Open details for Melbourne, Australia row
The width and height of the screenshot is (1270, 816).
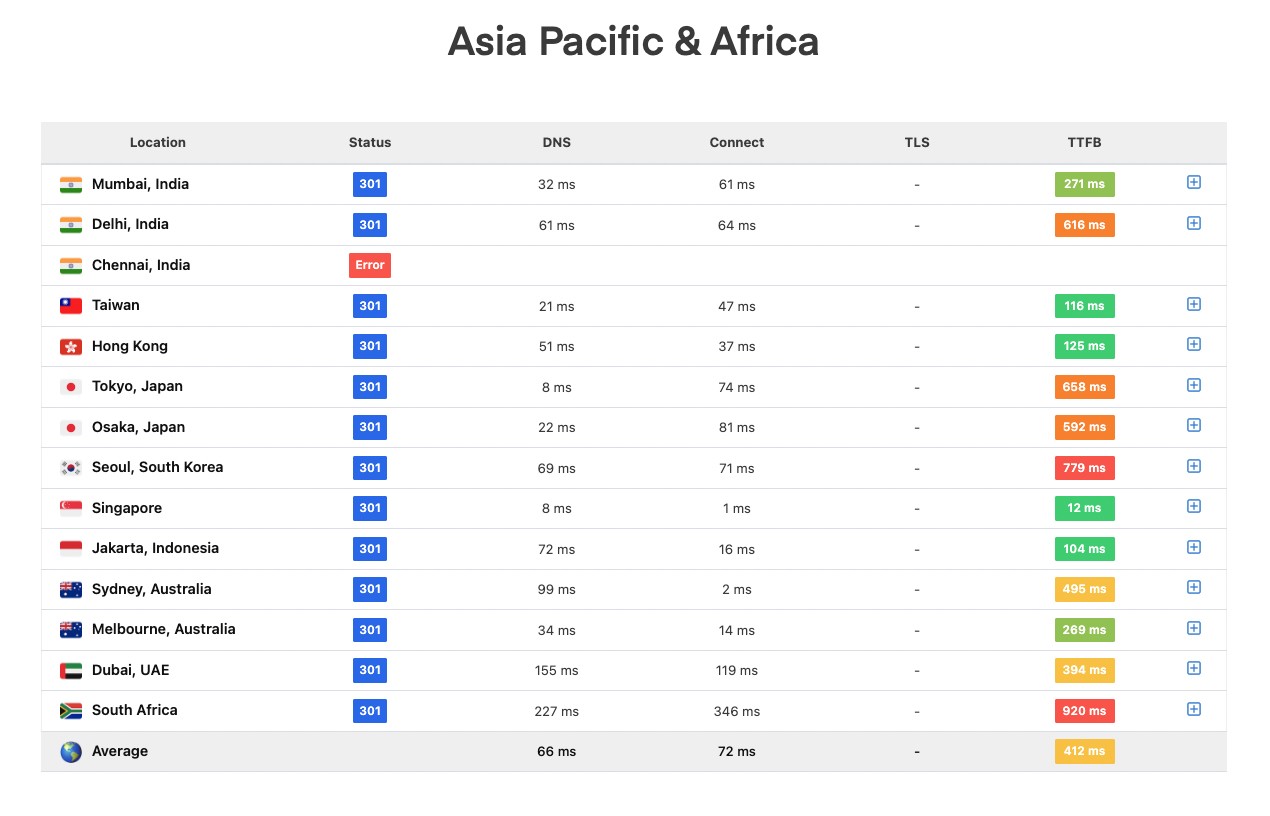click(x=1193, y=628)
